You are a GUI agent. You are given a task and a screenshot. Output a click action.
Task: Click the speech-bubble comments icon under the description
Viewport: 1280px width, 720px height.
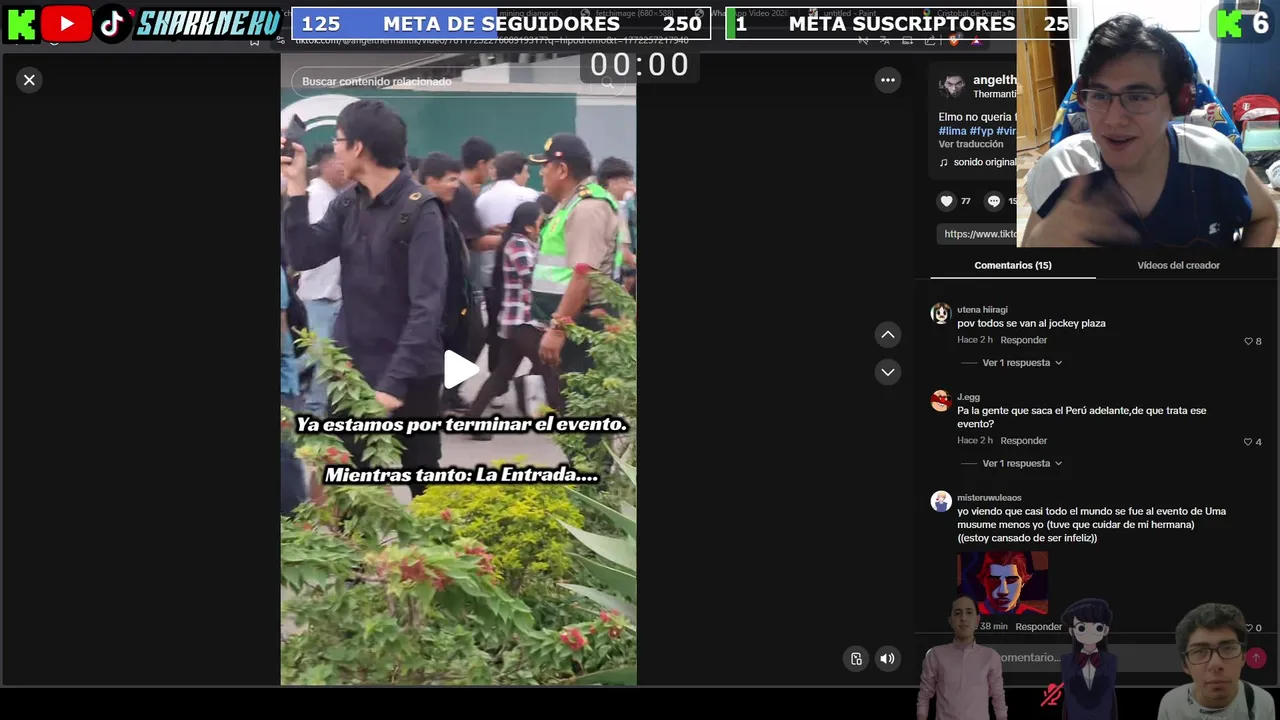click(x=993, y=201)
